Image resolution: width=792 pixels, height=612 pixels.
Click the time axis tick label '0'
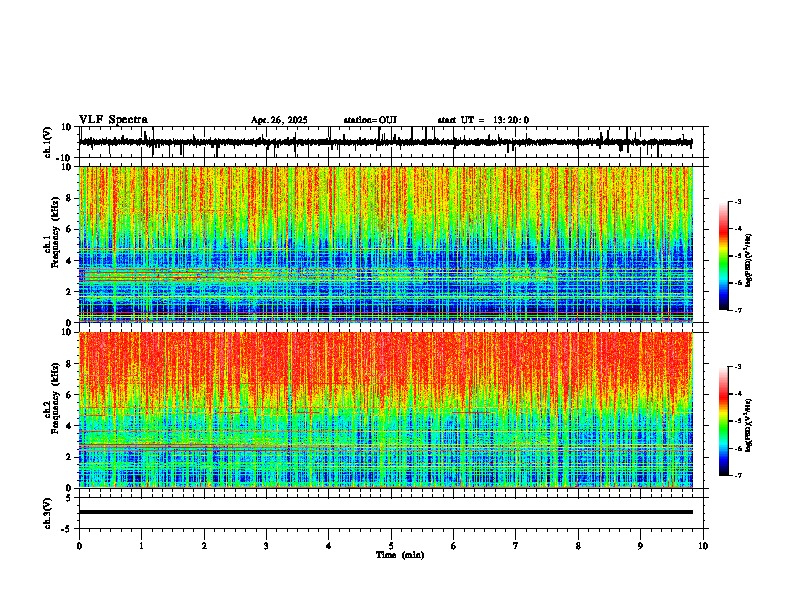click(79, 546)
